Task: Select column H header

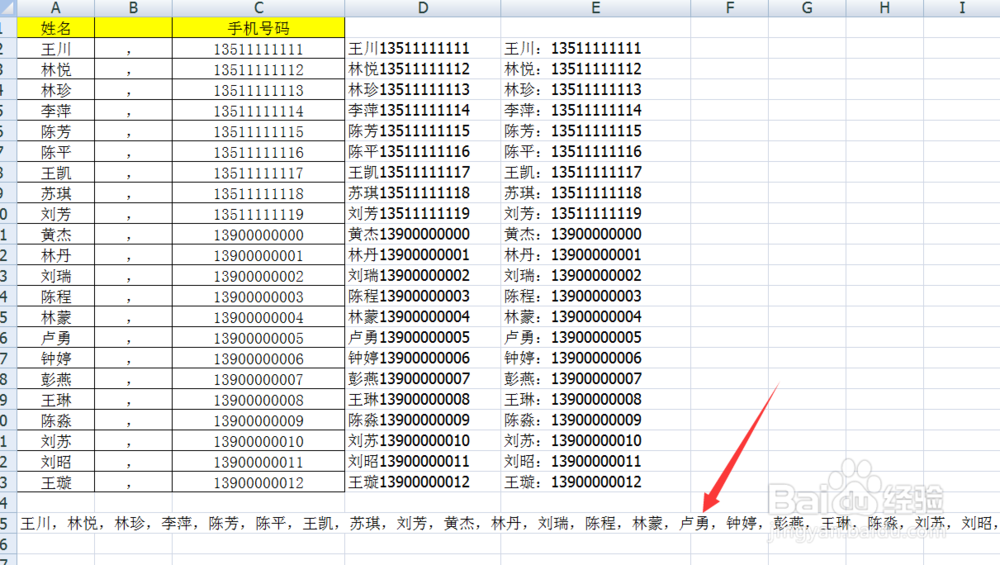Action: (885, 8)
